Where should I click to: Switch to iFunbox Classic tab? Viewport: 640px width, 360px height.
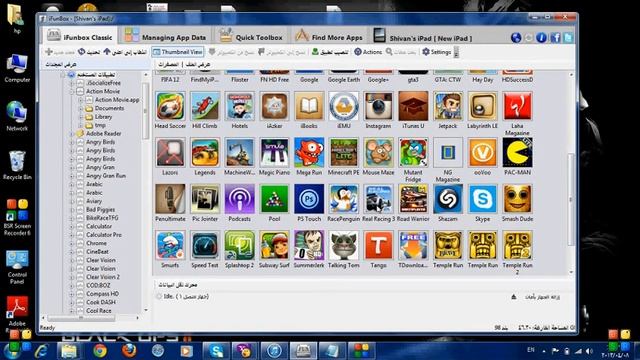pos(79,37)
